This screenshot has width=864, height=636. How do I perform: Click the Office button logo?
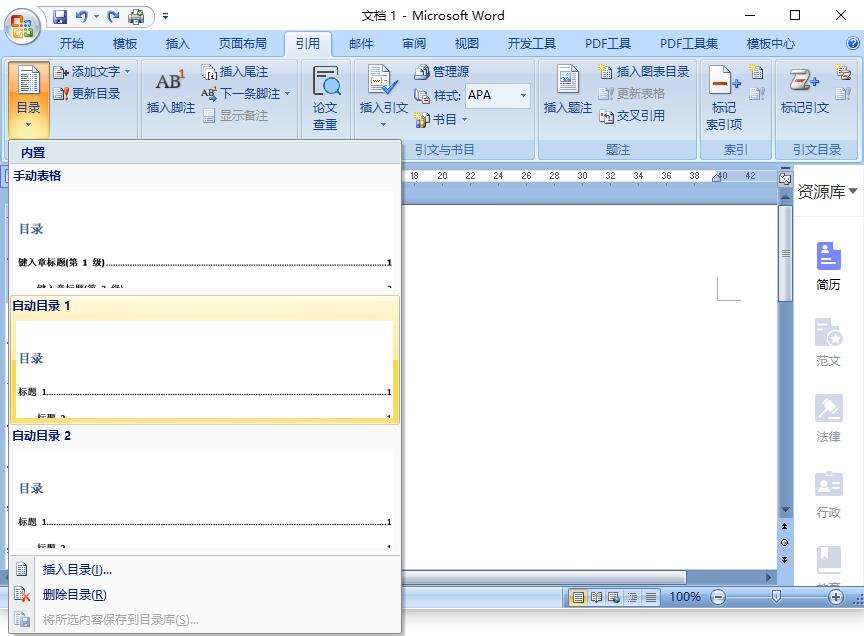point(22,26)
